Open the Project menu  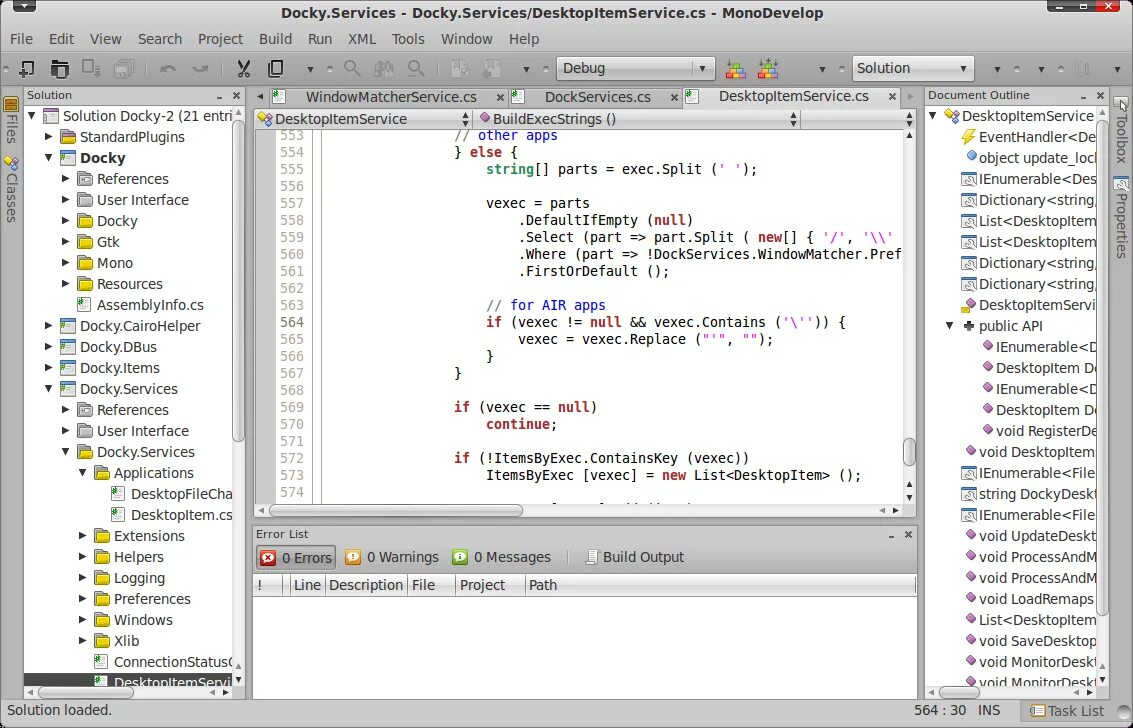pos(220,39)
